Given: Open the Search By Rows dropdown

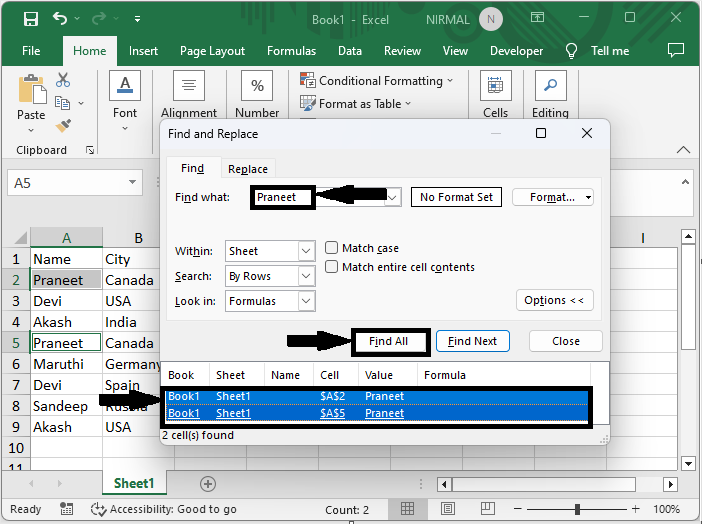Looking at the screenshot, I should pyautogui.click(x=270, y=276).
